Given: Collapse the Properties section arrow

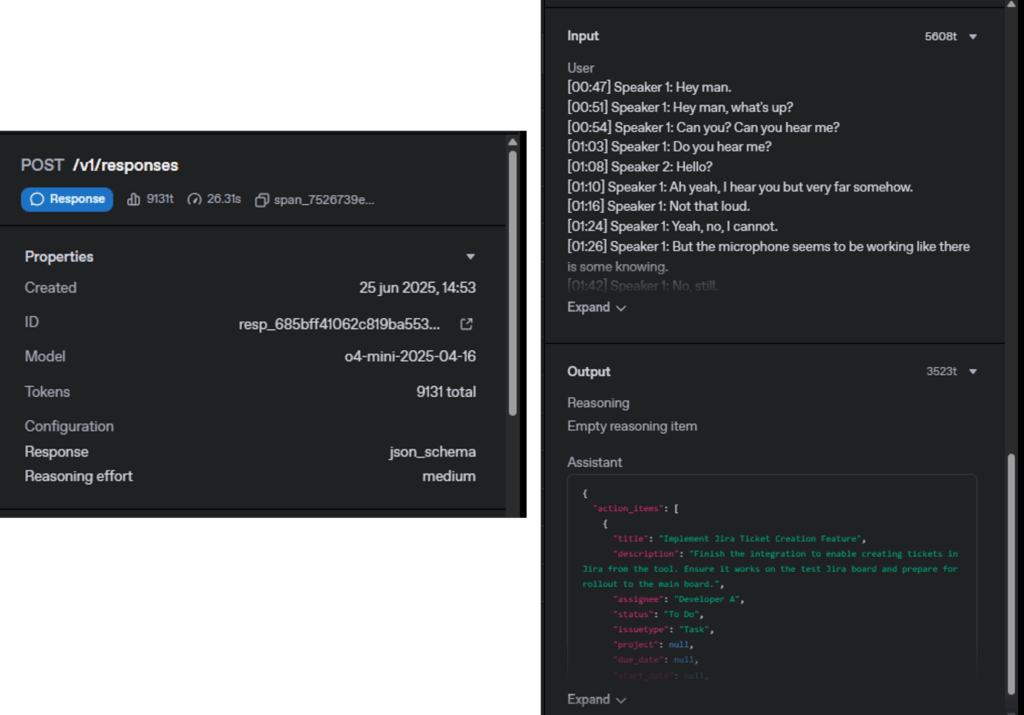Looking at the screenshot, I should pos(470,257).
